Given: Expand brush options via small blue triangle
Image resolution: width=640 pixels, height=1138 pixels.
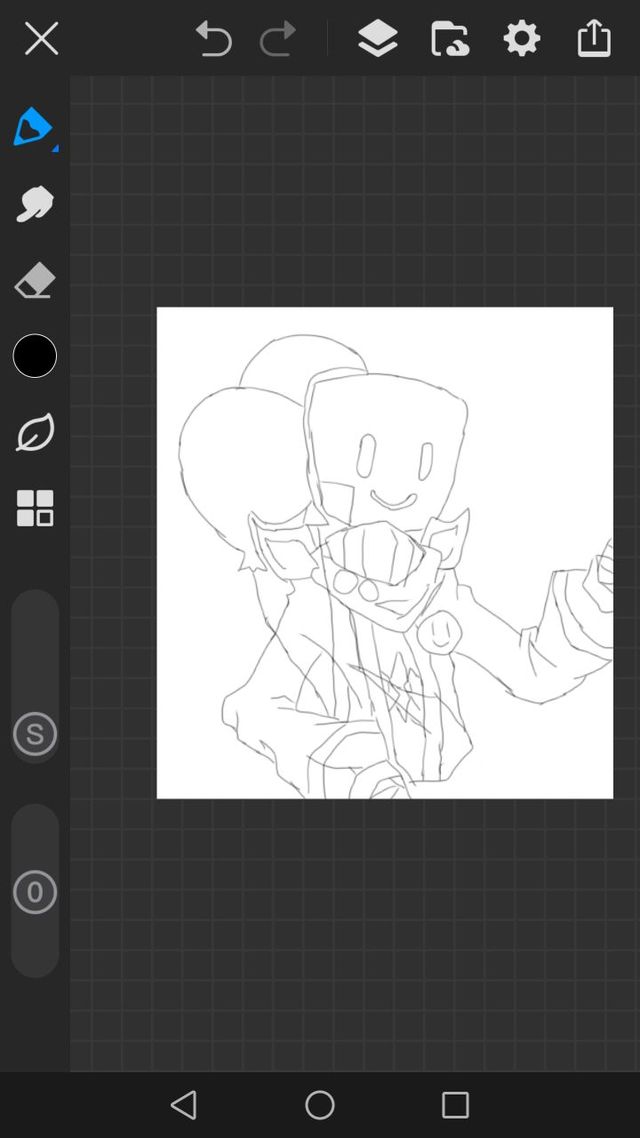Looking at the screenshot, I should [x=55, y=149].
